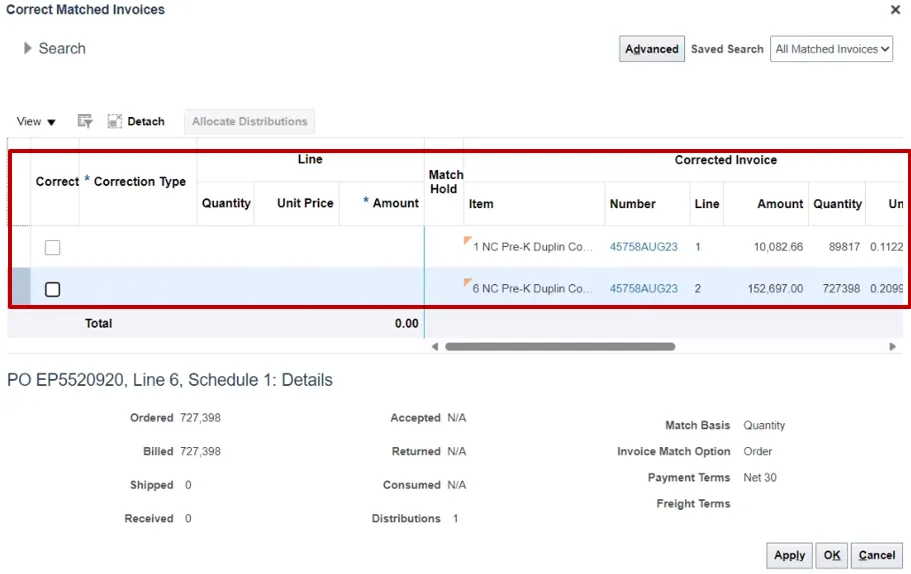The height and width of the screenshot is (574, 911).
Task: Click the quantity 89817 cell
Action: [844, 247]
